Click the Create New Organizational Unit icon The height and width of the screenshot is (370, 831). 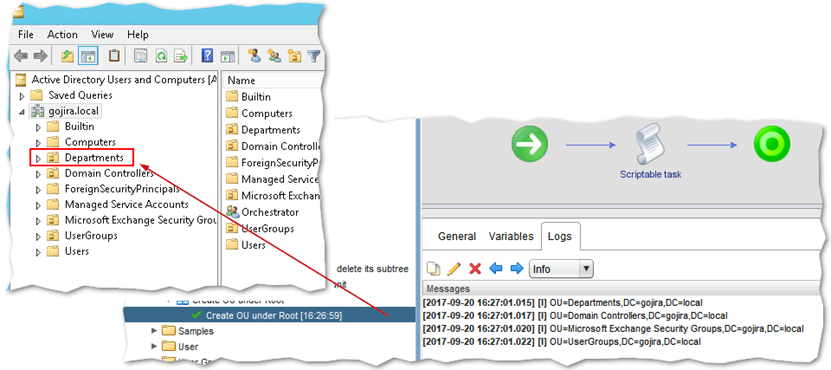click(x=294, y=55)
